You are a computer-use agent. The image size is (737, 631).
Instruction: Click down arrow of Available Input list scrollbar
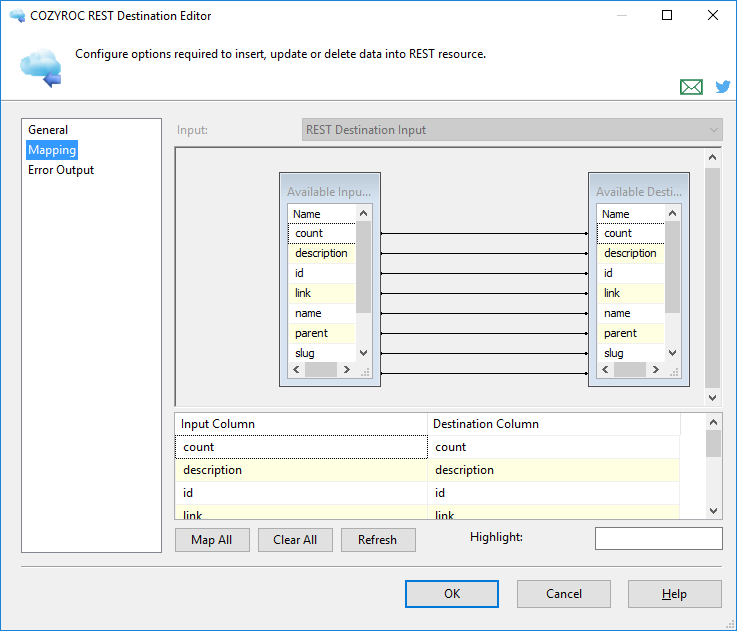[x=363, y=353]
